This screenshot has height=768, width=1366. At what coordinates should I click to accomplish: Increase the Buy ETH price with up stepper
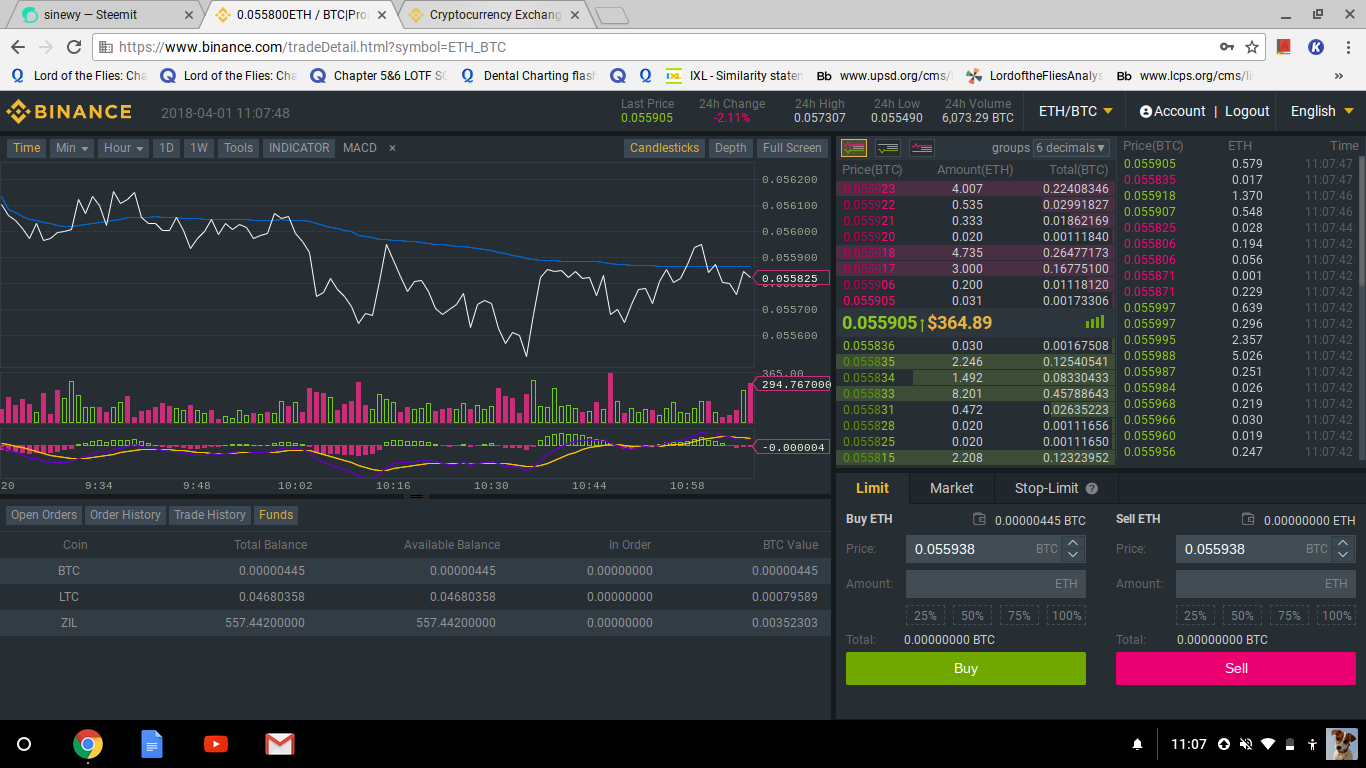[1073, 543]
